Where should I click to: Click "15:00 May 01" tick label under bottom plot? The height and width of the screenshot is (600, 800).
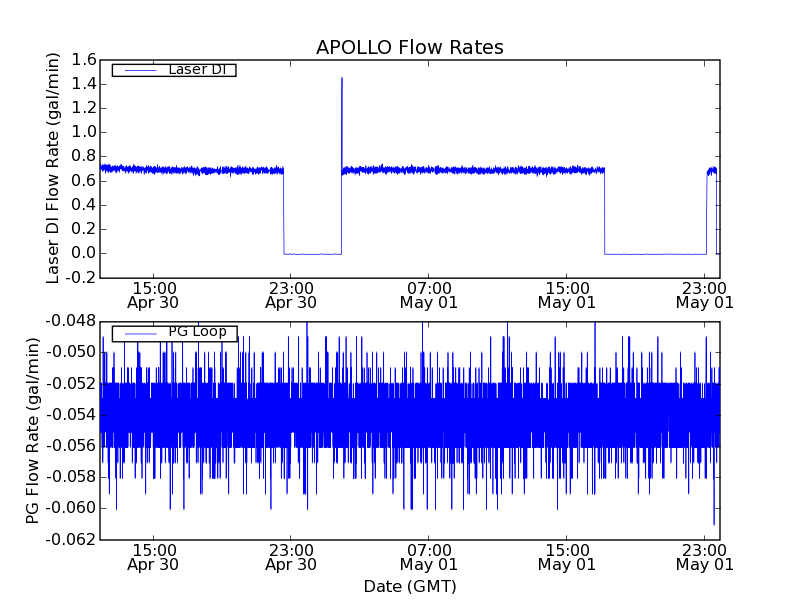pos(567,556)
